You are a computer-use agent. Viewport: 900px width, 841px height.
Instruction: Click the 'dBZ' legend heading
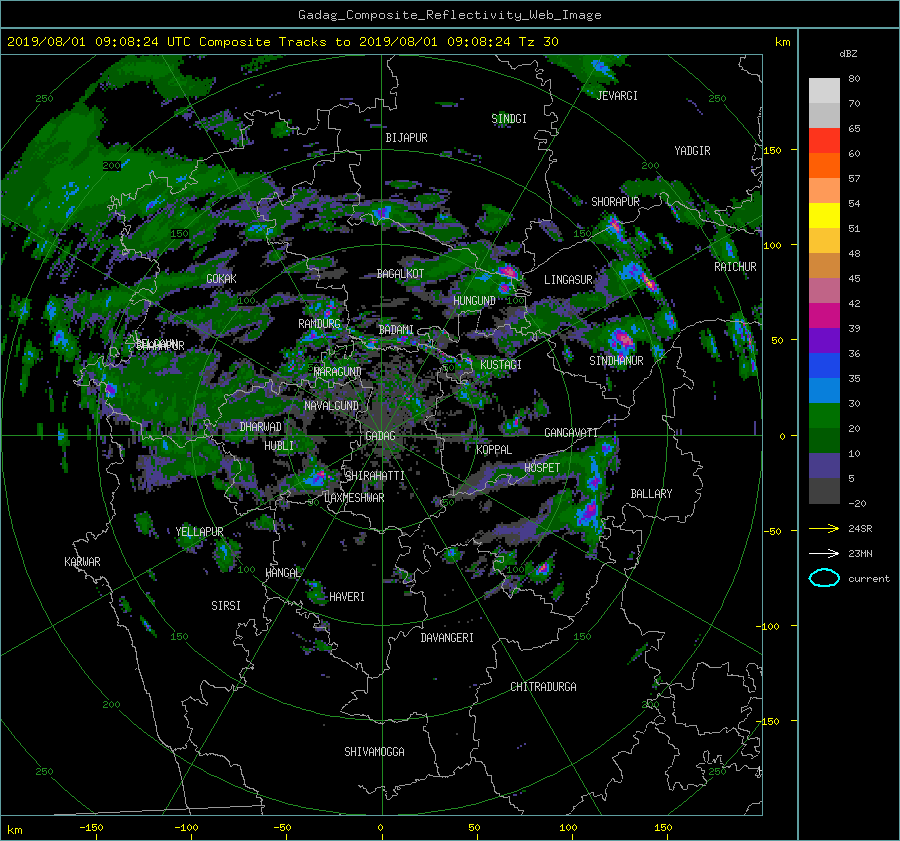[x=848, y=53]
